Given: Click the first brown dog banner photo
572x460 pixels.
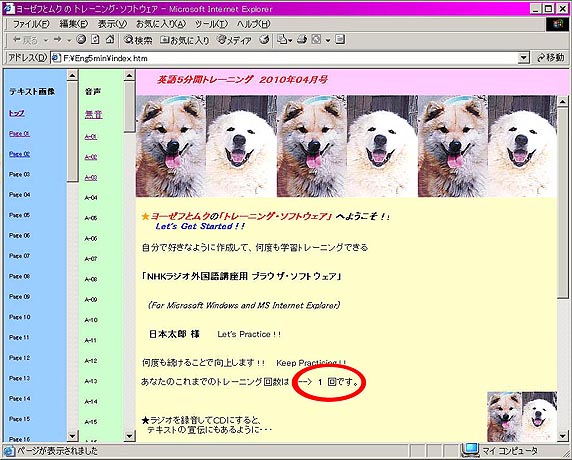Looking at the screenshot, I should click(x=171, y=146).
